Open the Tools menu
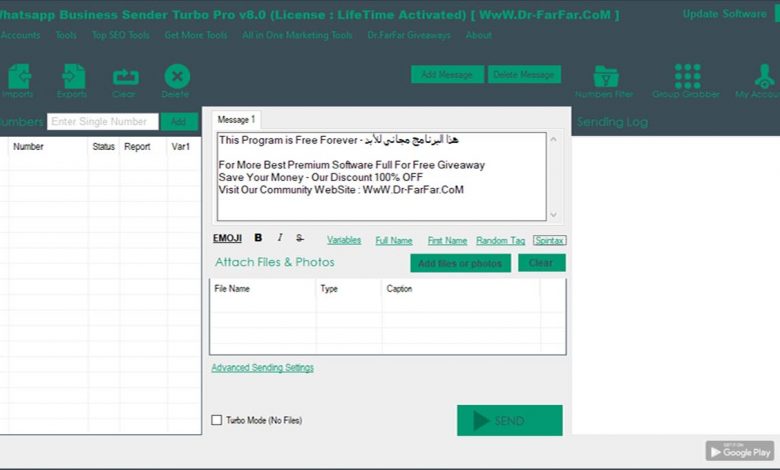 pos(66,35)
